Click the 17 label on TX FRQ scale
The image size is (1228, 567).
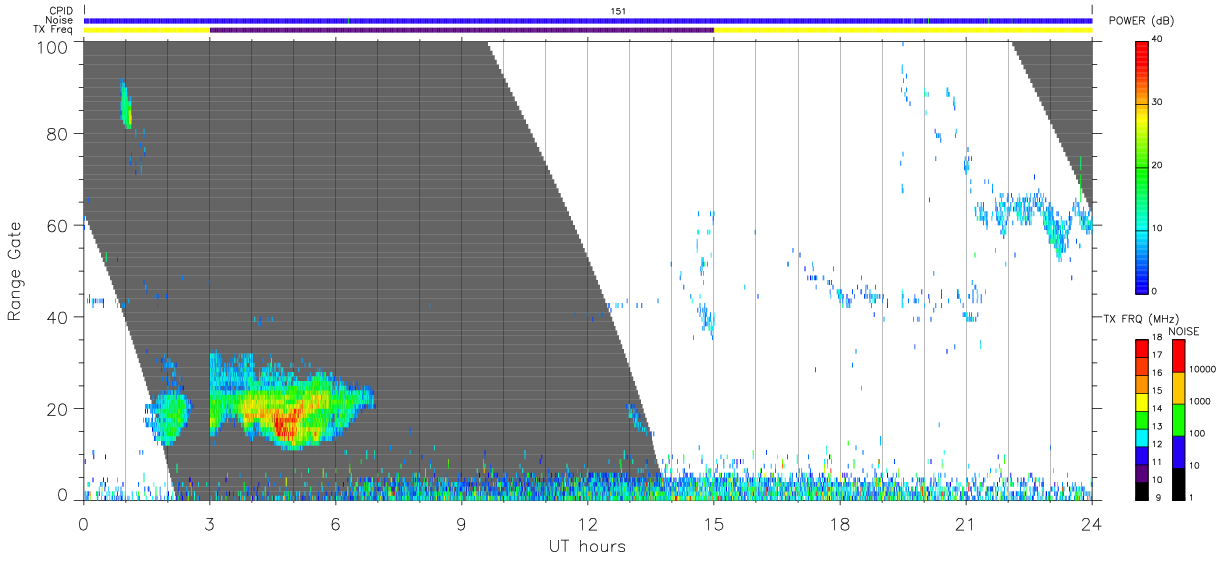pos(1157,355)
